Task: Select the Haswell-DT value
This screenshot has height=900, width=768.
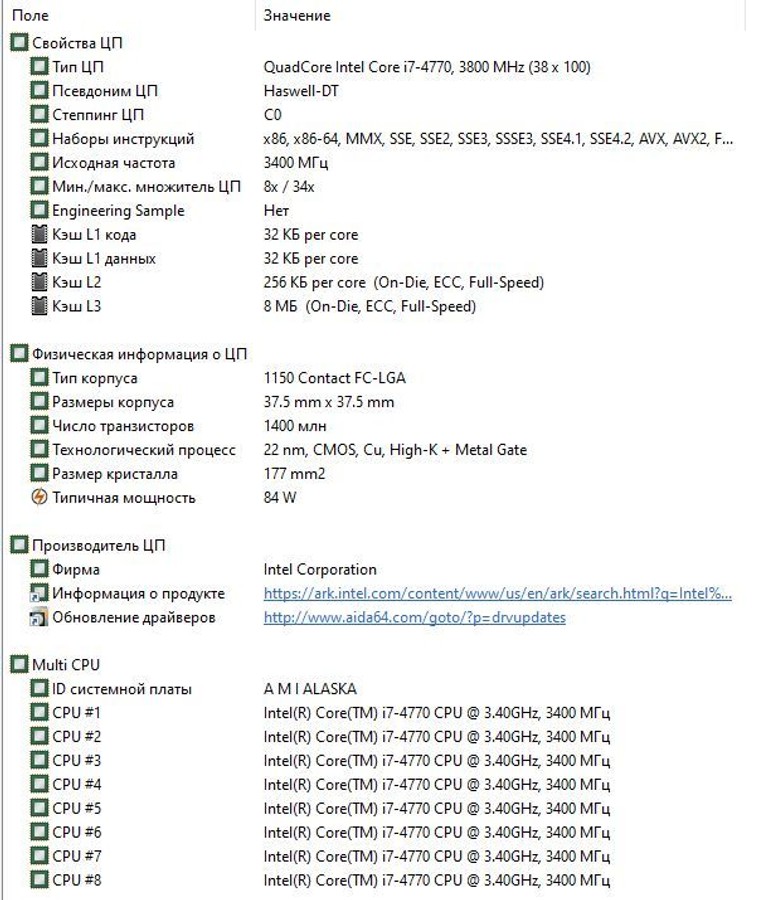Action: pos(301,91)
